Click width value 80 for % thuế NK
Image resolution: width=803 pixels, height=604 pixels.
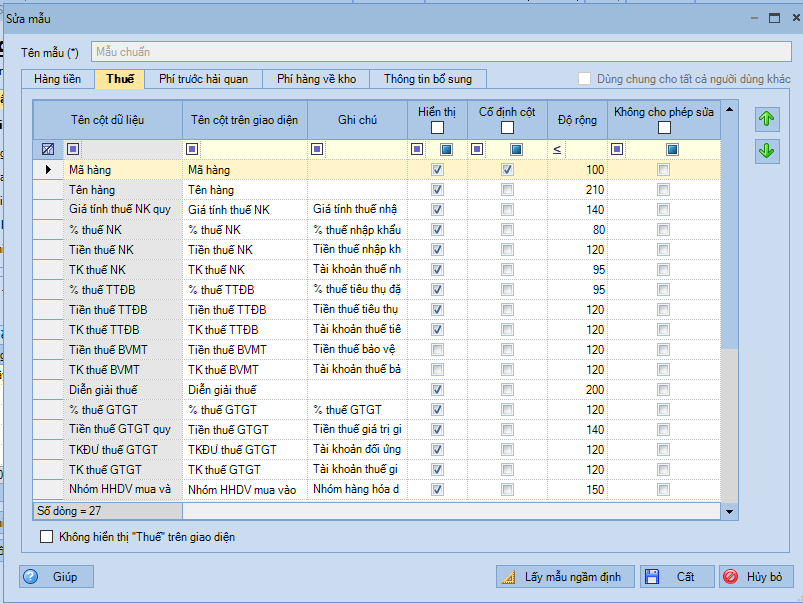577,230
